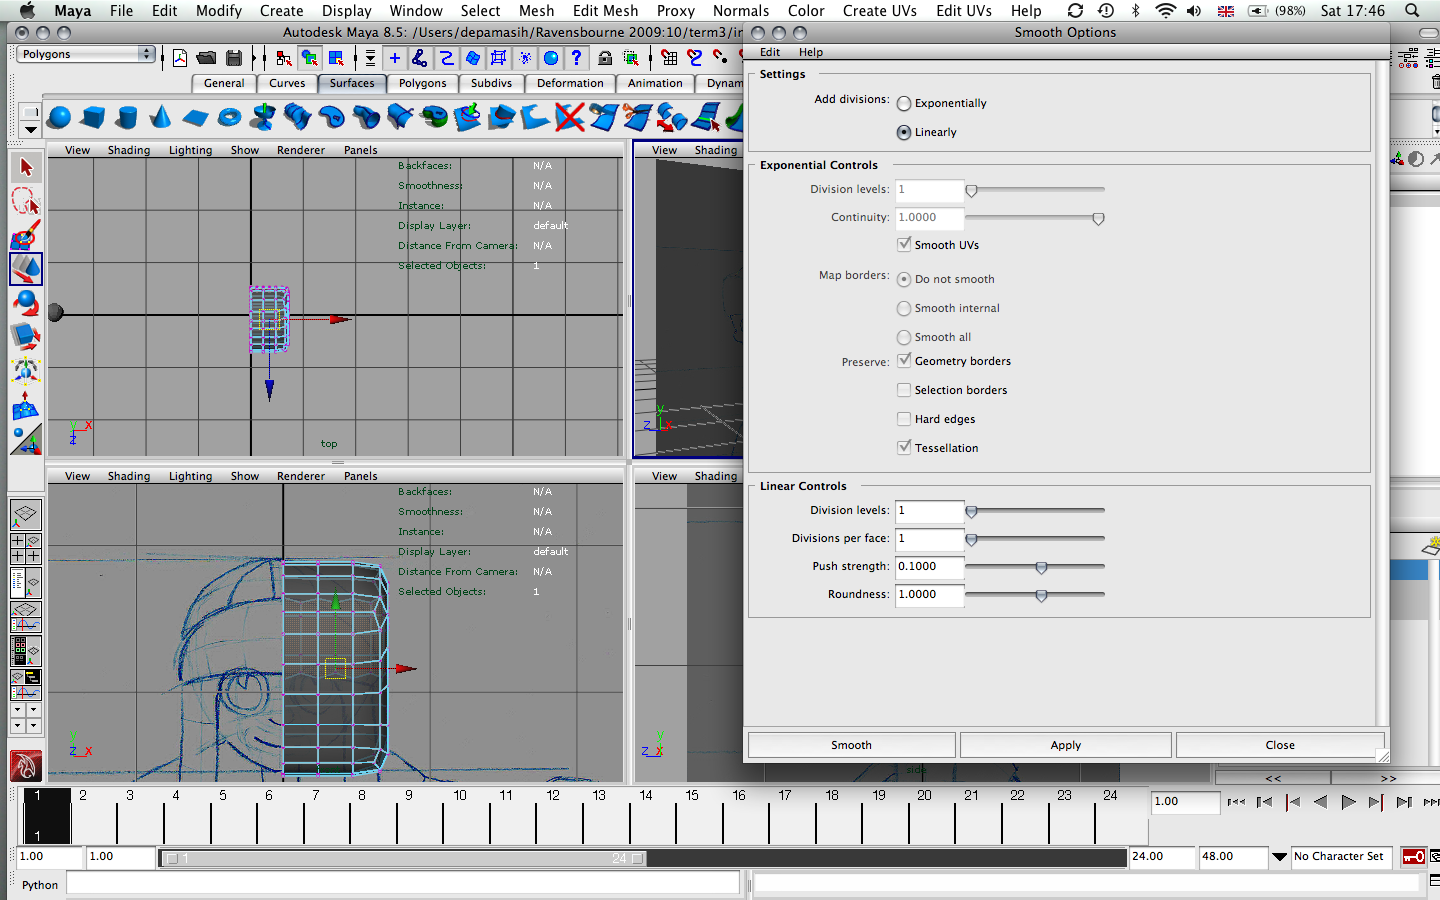Toggle Geometry borders checkbox
1440x900 pixels.
click(x=904, y=360)
